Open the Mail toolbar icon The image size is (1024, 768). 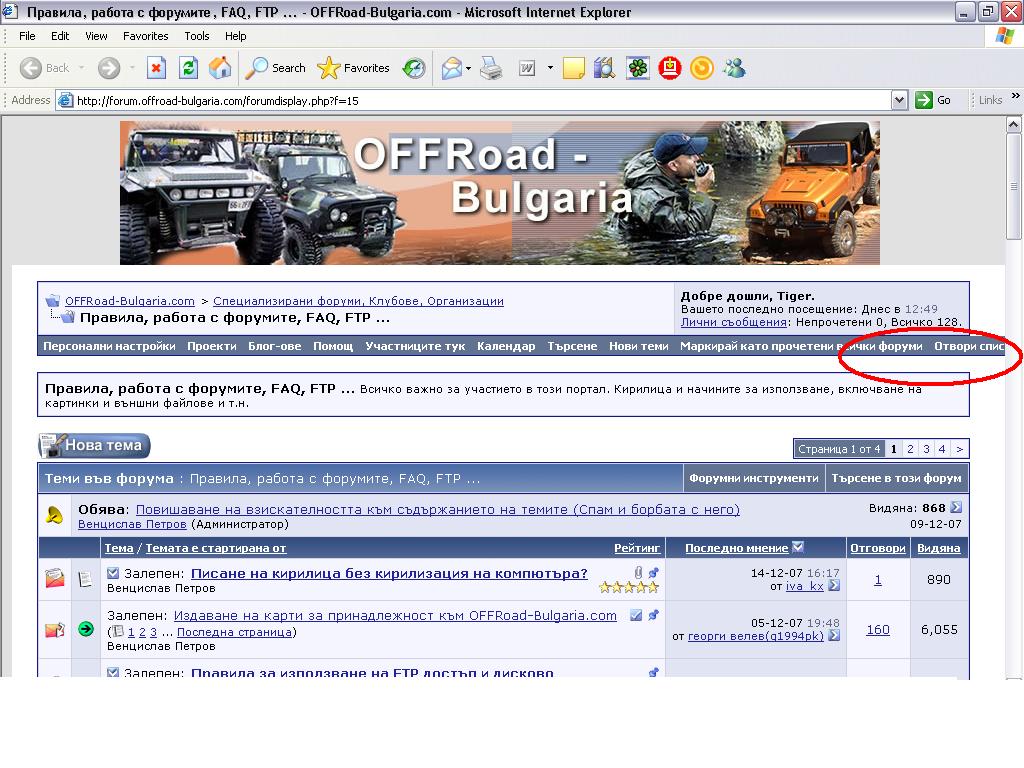(451, 68)
